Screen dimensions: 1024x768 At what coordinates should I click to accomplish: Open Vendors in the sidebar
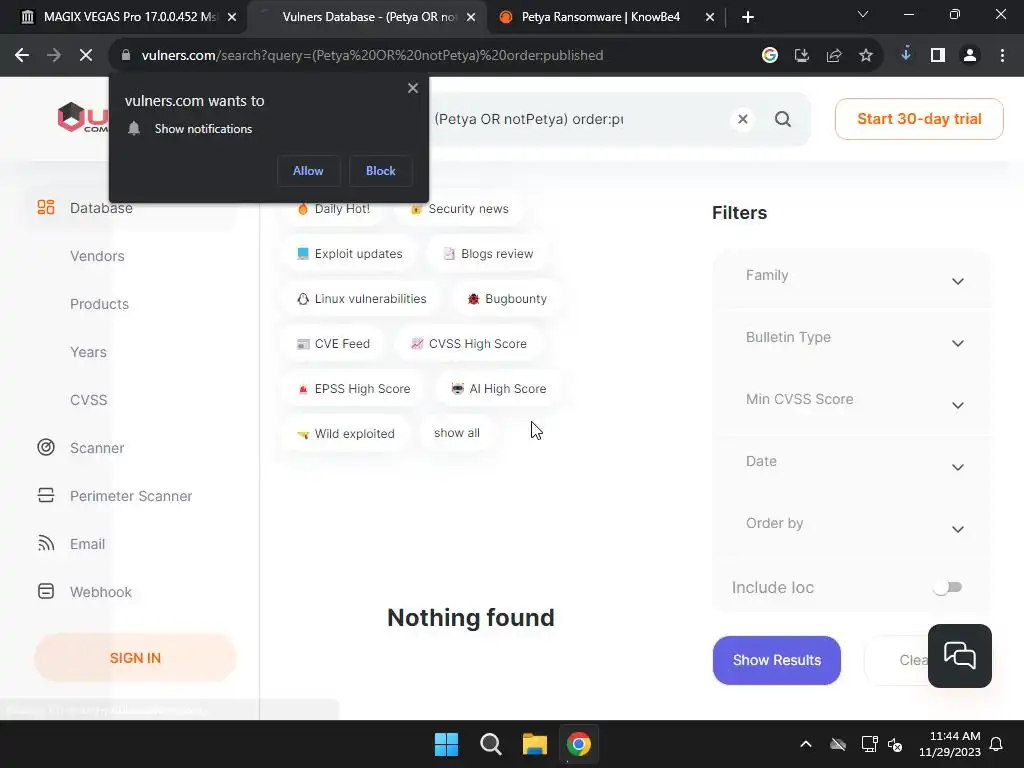tap(97, 256)
